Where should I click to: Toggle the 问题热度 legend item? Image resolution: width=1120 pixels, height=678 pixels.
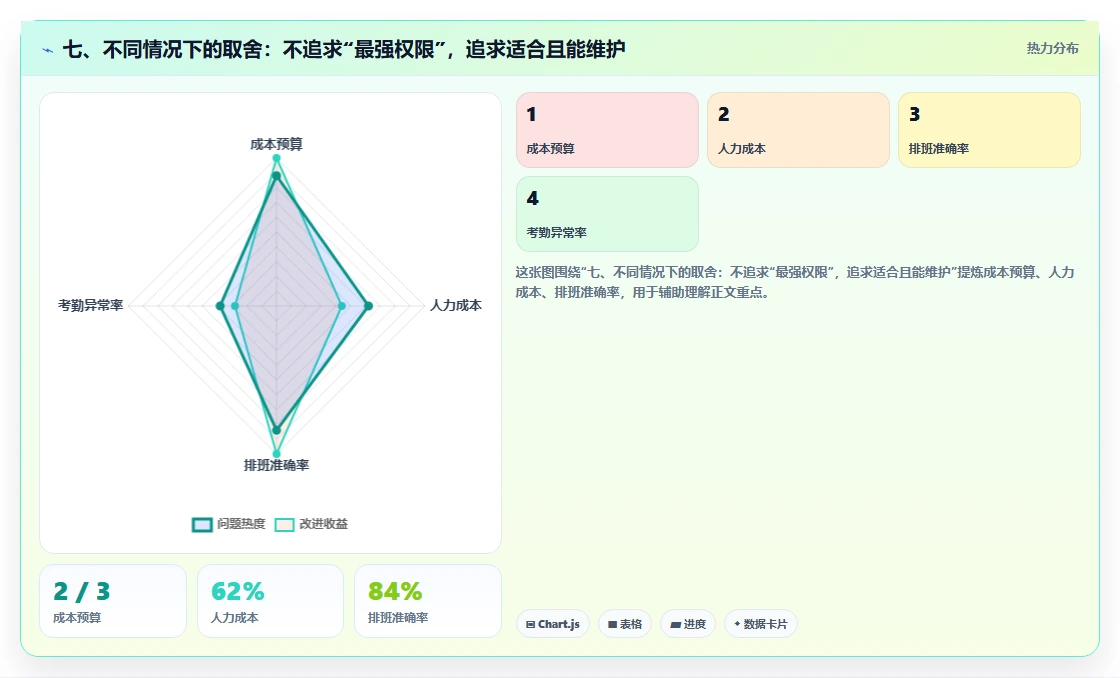pos(229,524)
